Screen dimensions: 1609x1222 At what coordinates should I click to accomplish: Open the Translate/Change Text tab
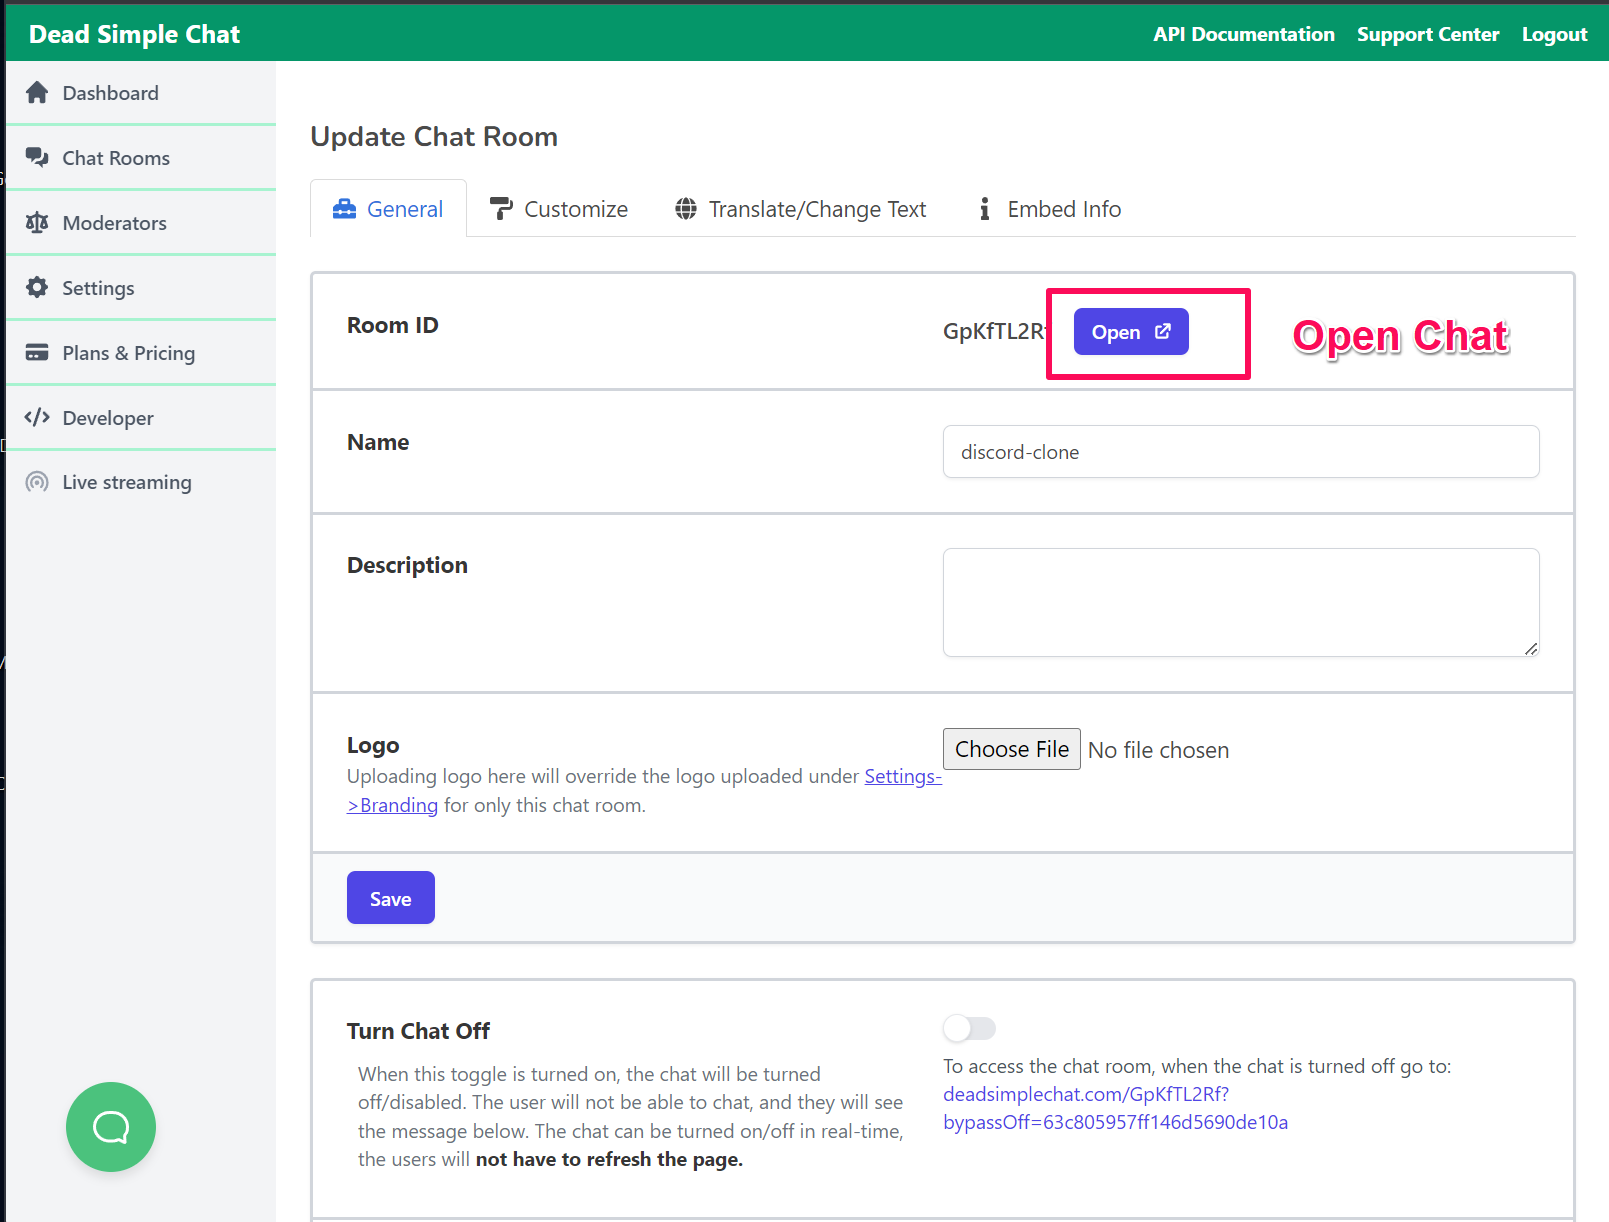pyautogui.click(x=801, y=209)
